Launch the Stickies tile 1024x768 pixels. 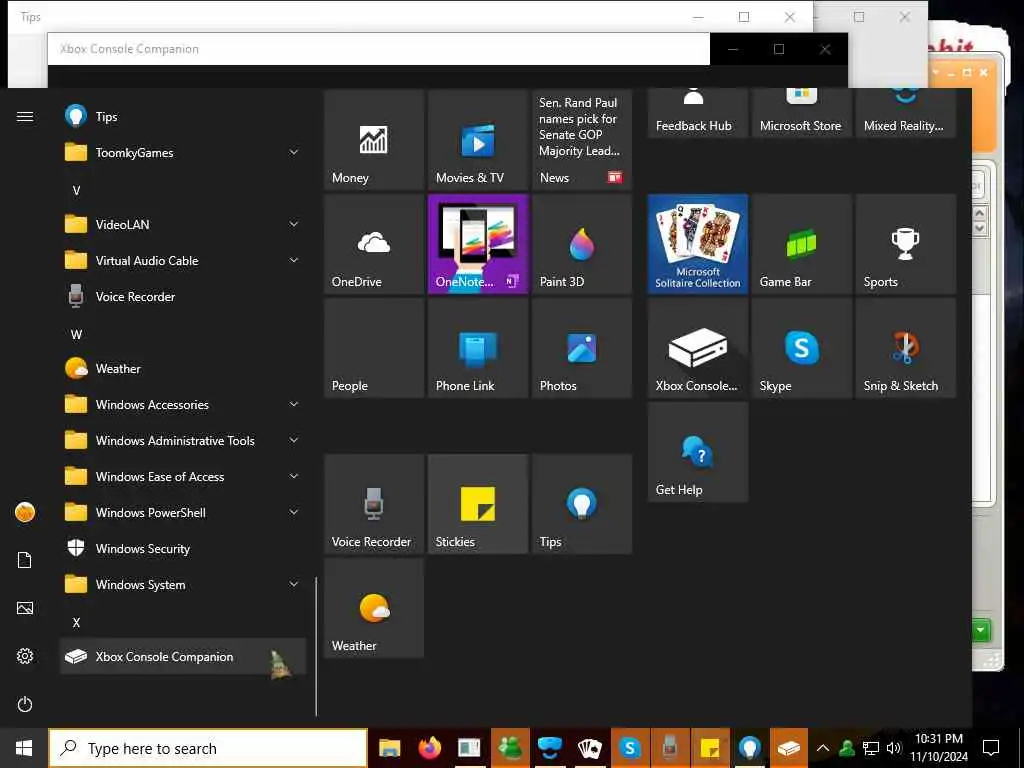coord(477,504)
